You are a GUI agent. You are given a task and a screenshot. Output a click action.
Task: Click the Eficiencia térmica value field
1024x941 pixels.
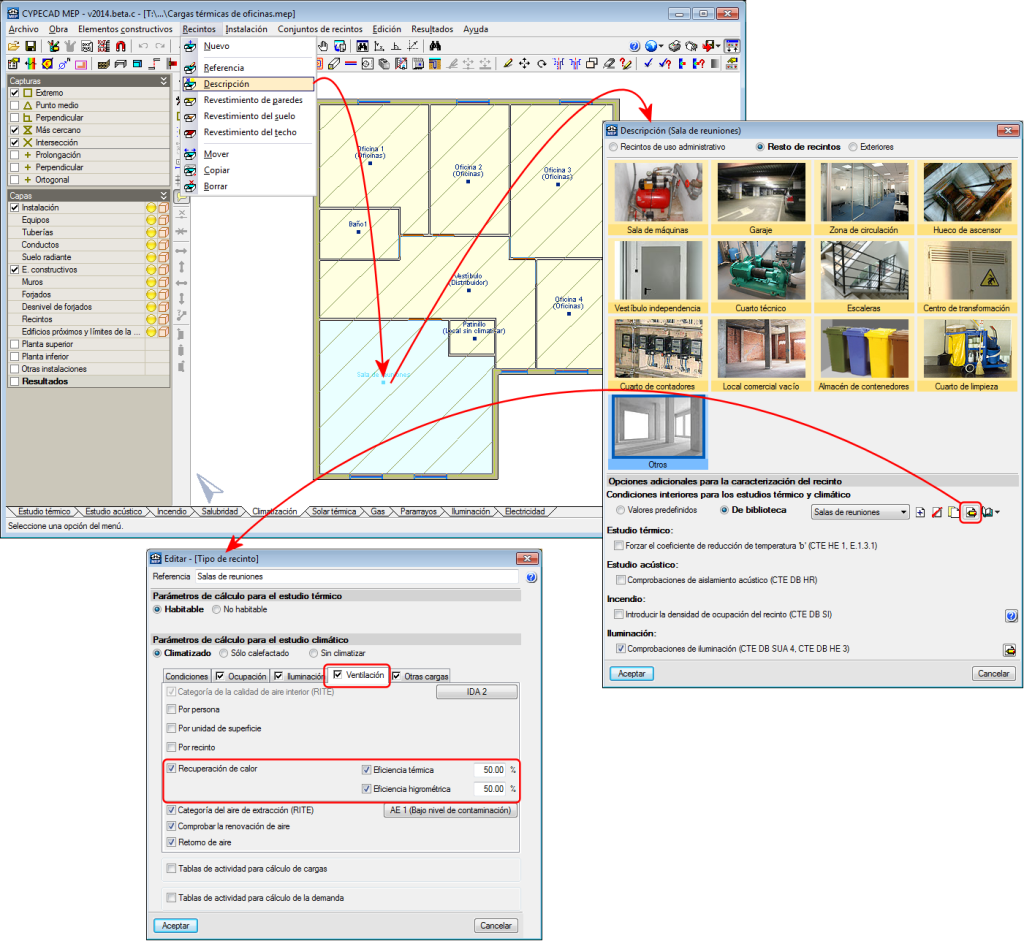coord(490,771)
